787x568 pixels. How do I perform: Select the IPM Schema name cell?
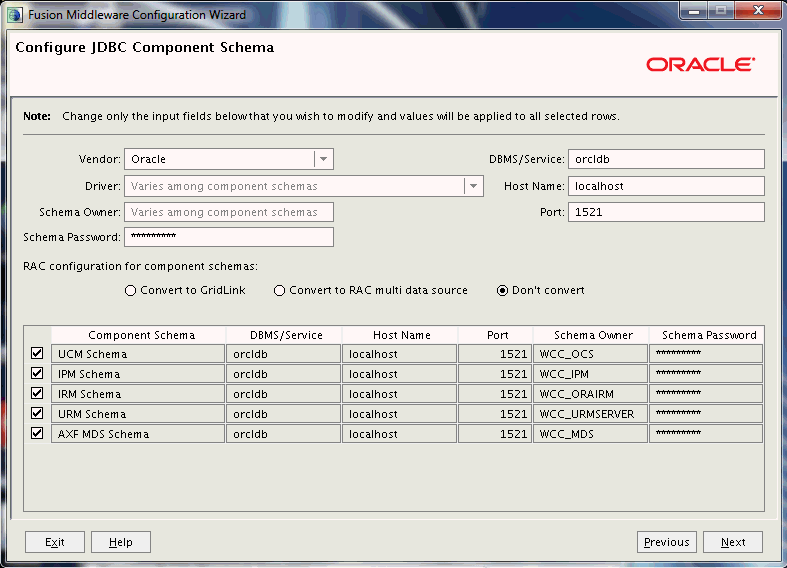[x=138, y=374]
